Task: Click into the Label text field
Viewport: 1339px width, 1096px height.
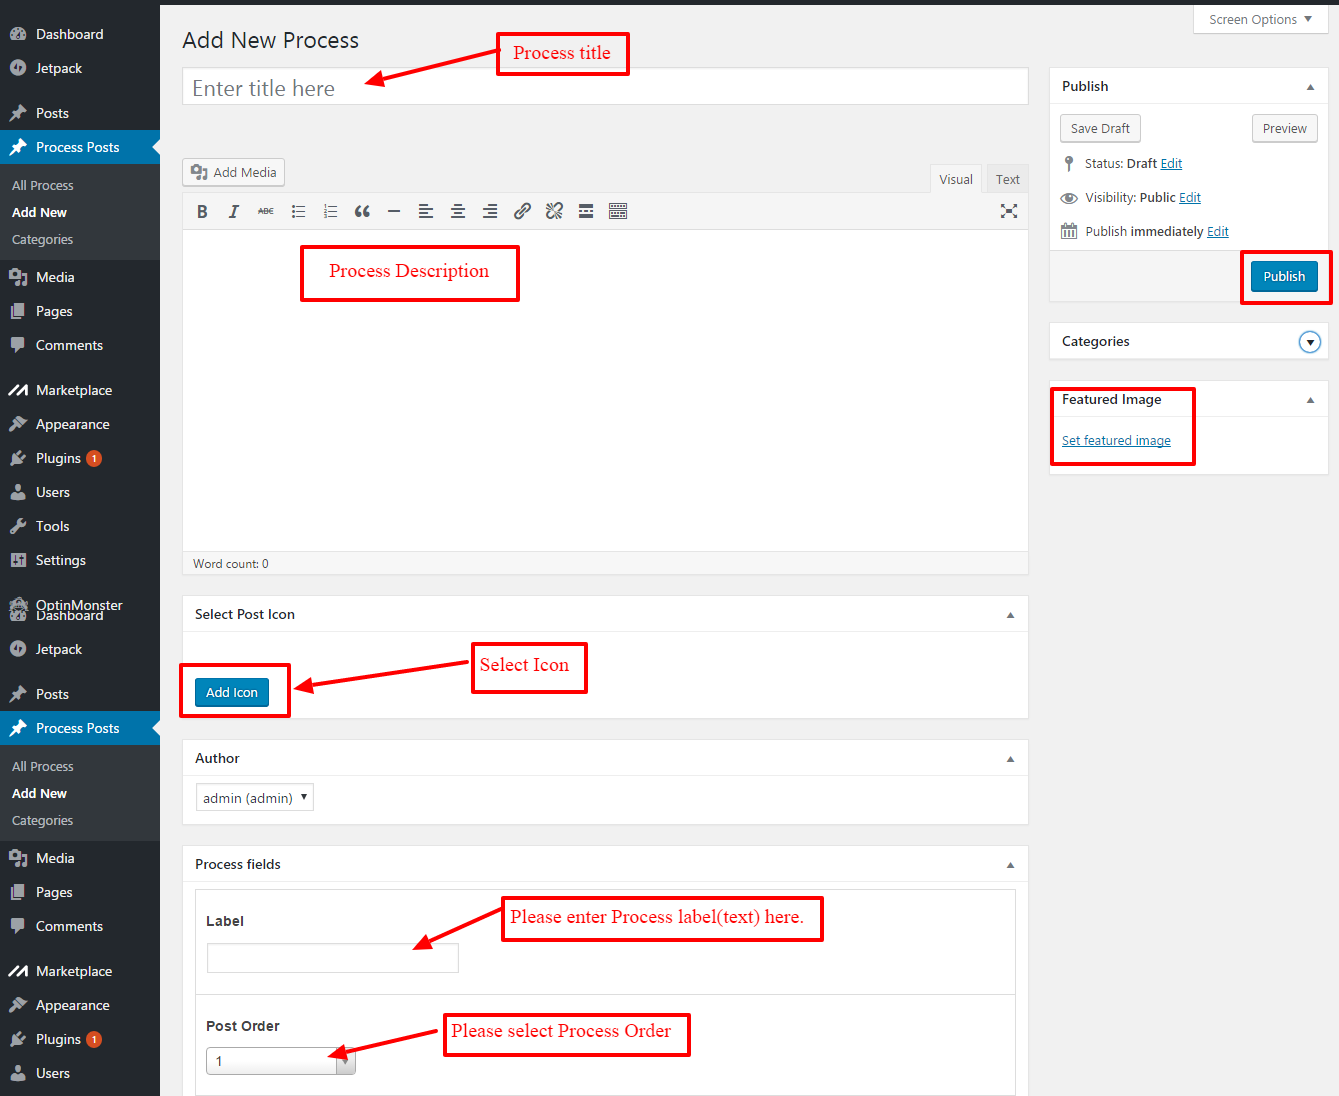Action: click(x=333, y=958)
